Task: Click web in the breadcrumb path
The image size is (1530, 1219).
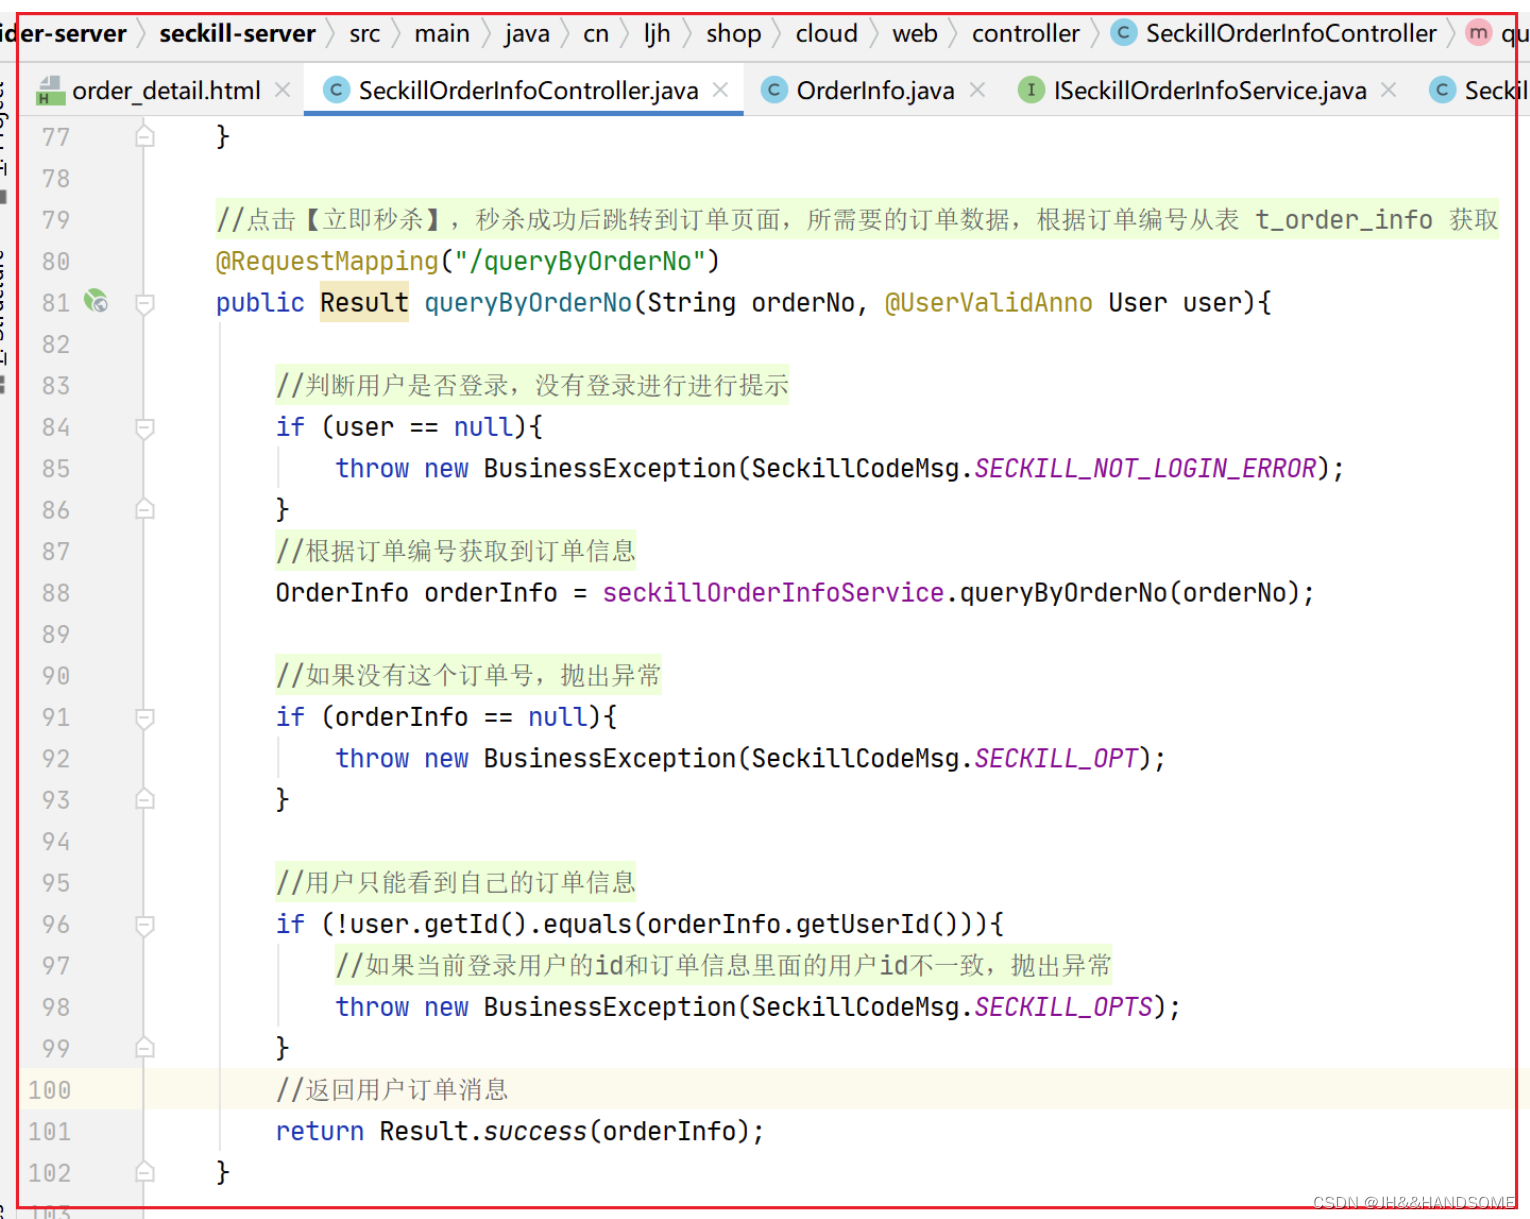Action: (x=915, y=34)
